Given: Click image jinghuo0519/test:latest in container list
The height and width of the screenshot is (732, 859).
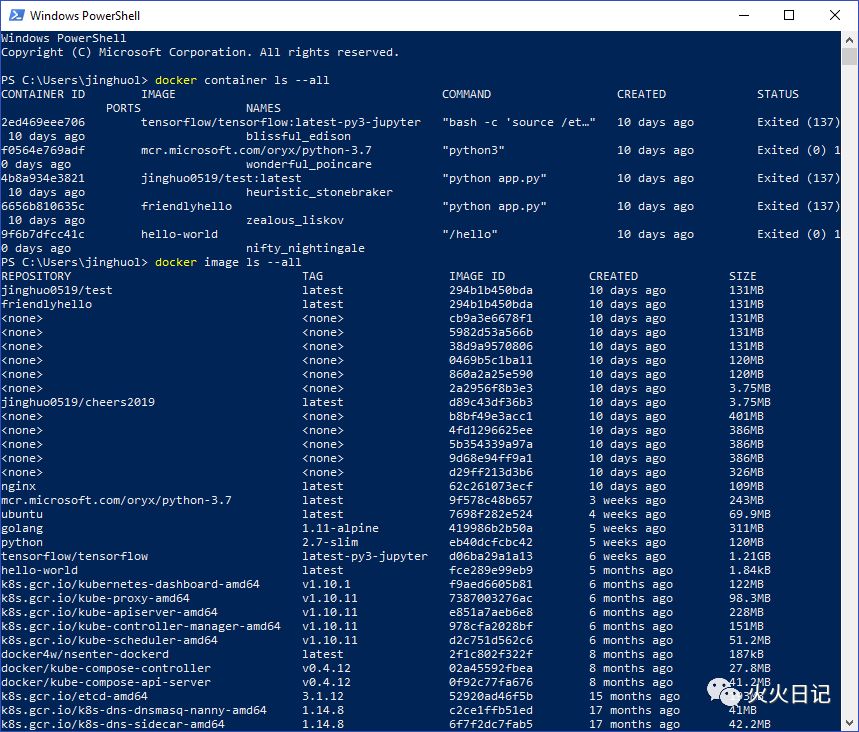Looking at the screenshot, I should tap(221, 178).
